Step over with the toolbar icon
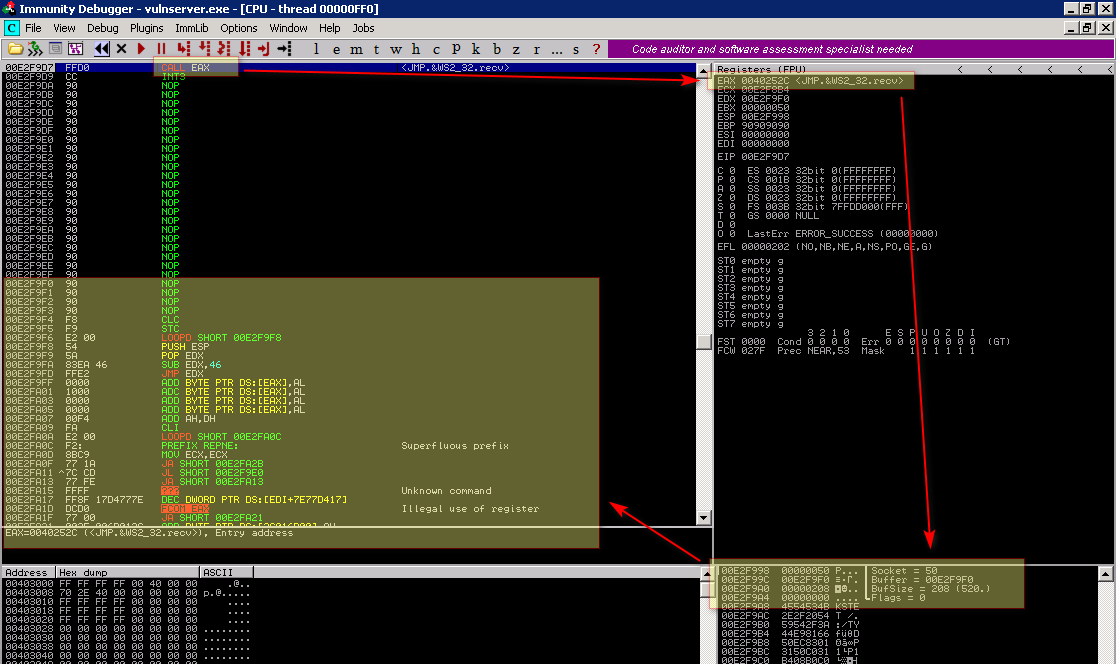 204,48
